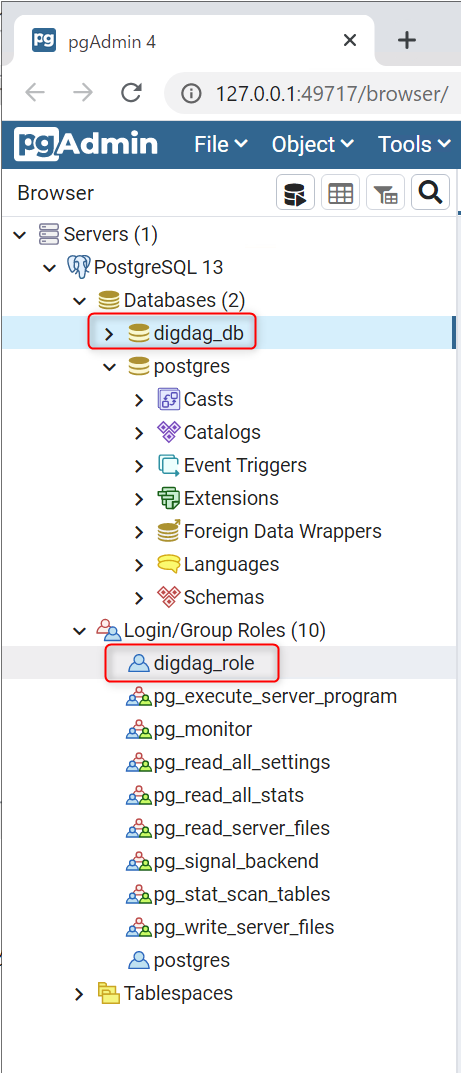Collapse the Servers tree node
This screenshot has height=1073, width=461.
(20, 235)
